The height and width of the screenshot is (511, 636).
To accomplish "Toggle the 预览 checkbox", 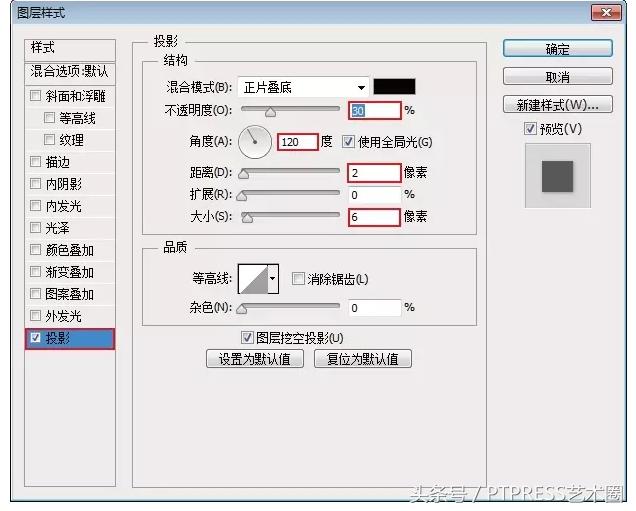I will pos(530,129).
